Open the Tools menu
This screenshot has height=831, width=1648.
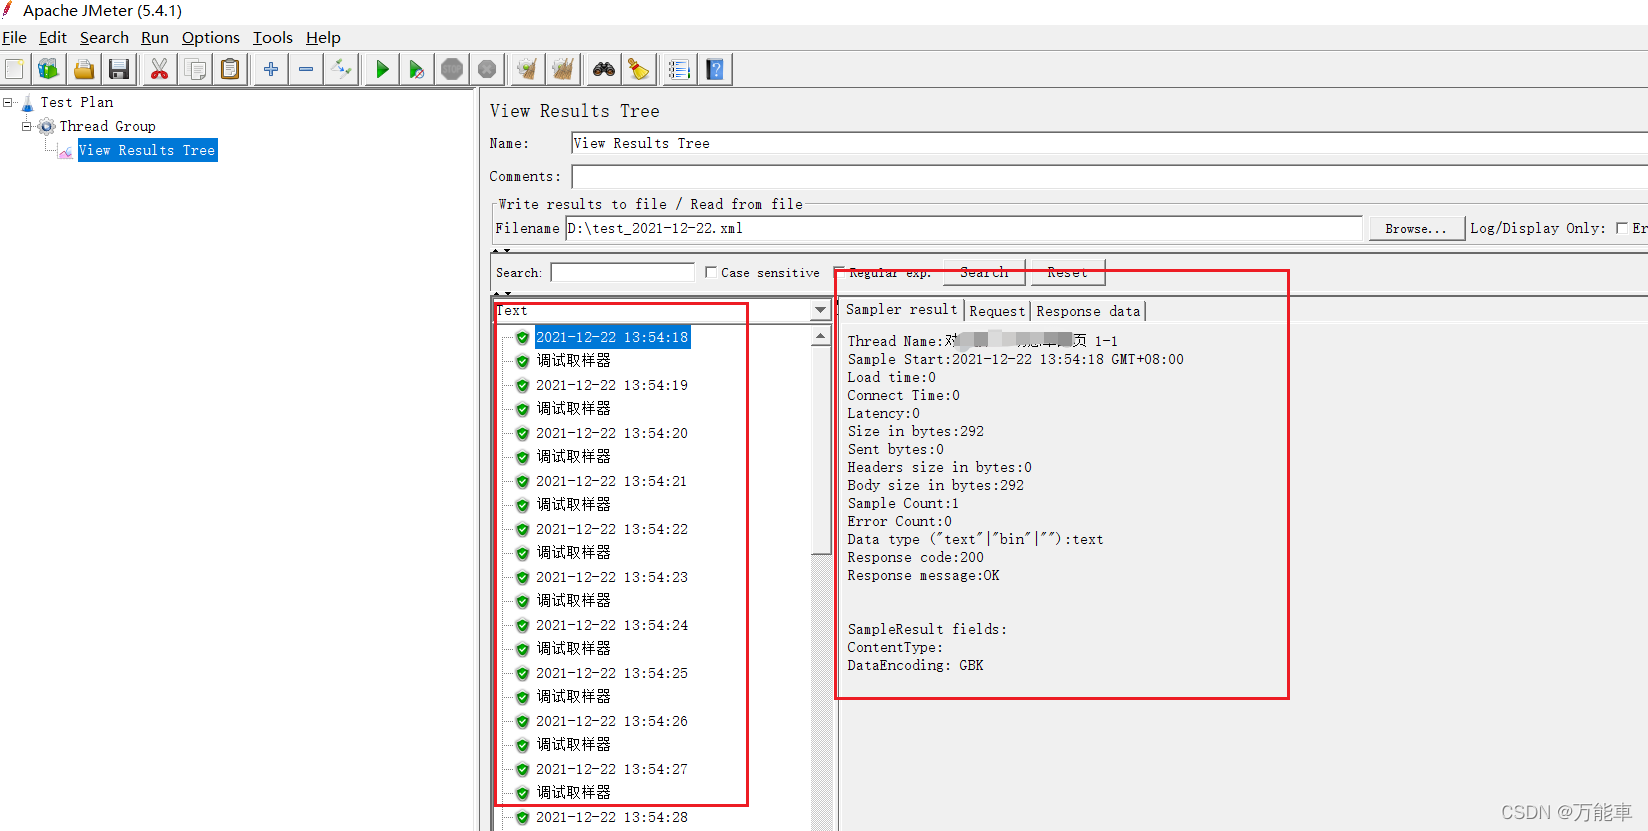pyautogui.click(x=273, y=38)
